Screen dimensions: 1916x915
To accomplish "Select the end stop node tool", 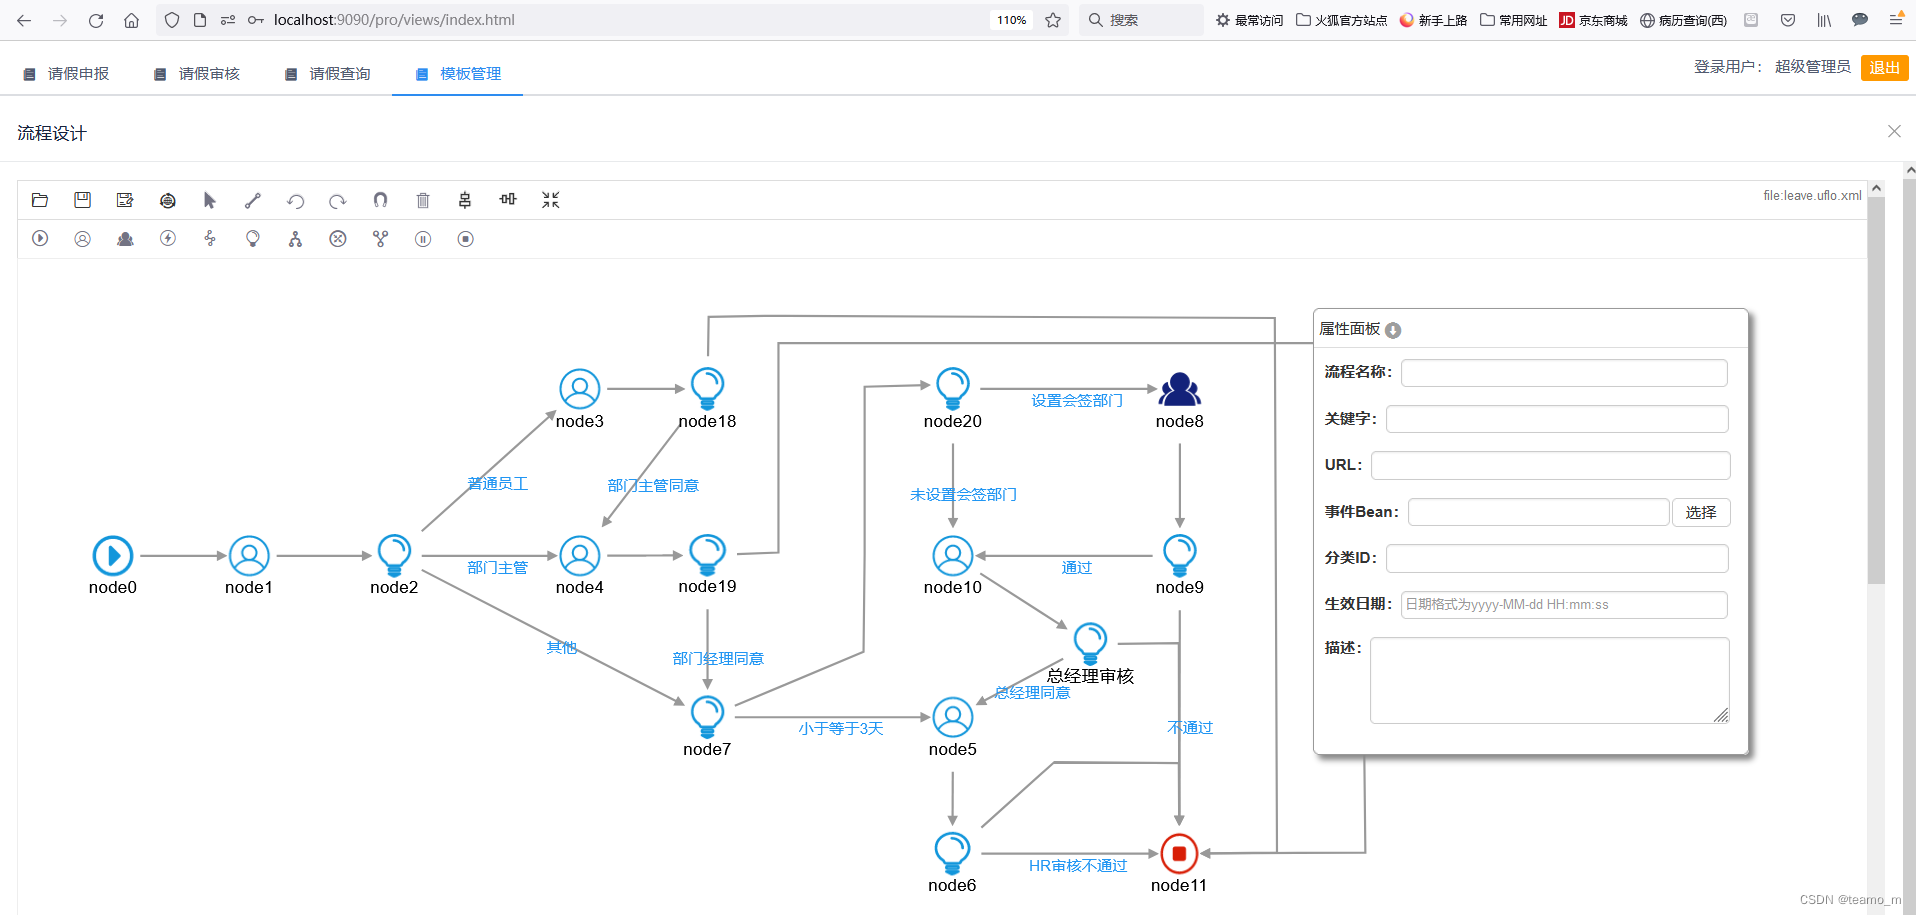I will pos(466,239).
